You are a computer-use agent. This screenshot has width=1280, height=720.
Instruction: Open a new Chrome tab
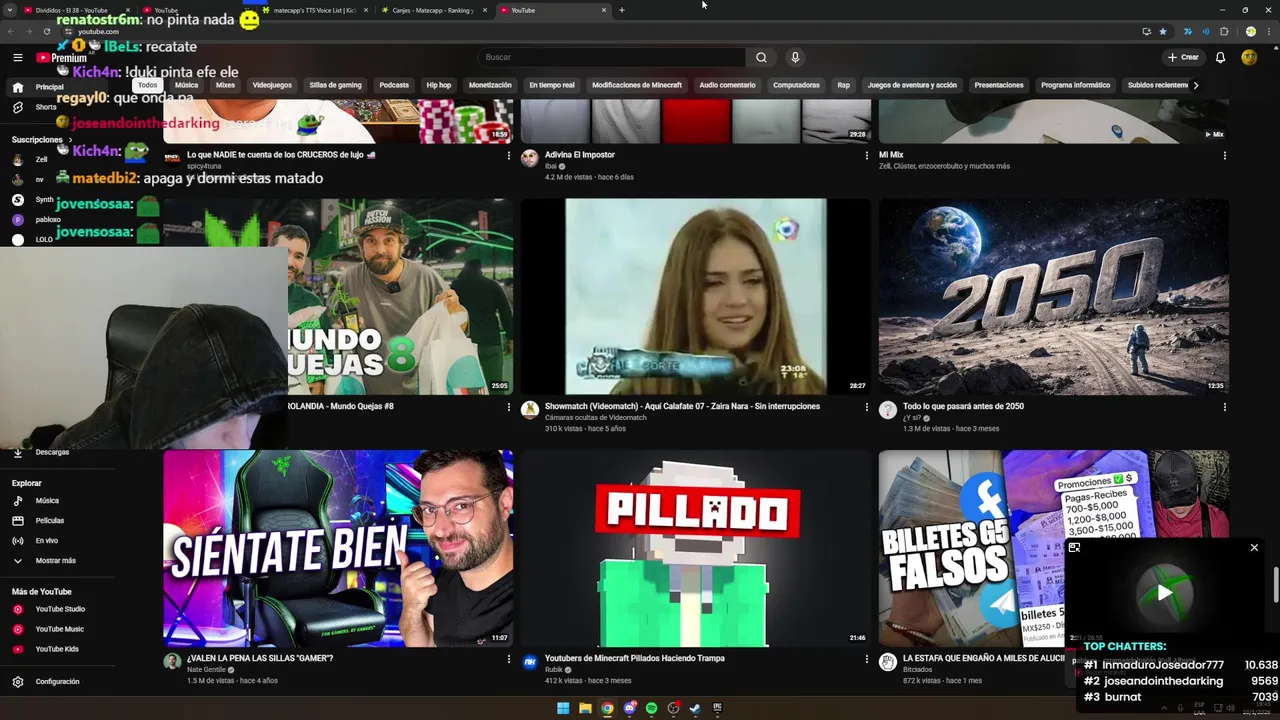coord(621,10)
